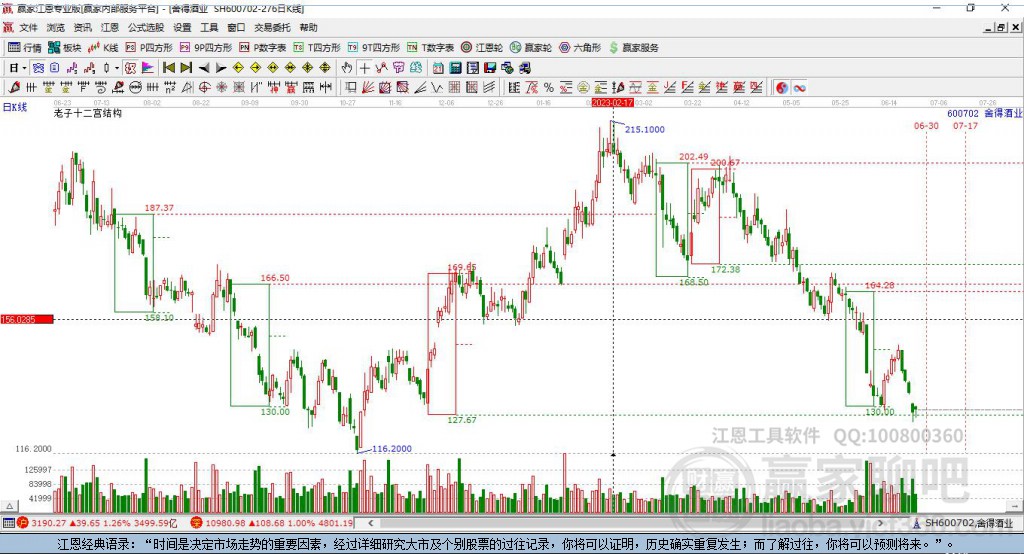Open the 9P四方形 tool
Screen dimensions: 1024x554
click(206, 48)
